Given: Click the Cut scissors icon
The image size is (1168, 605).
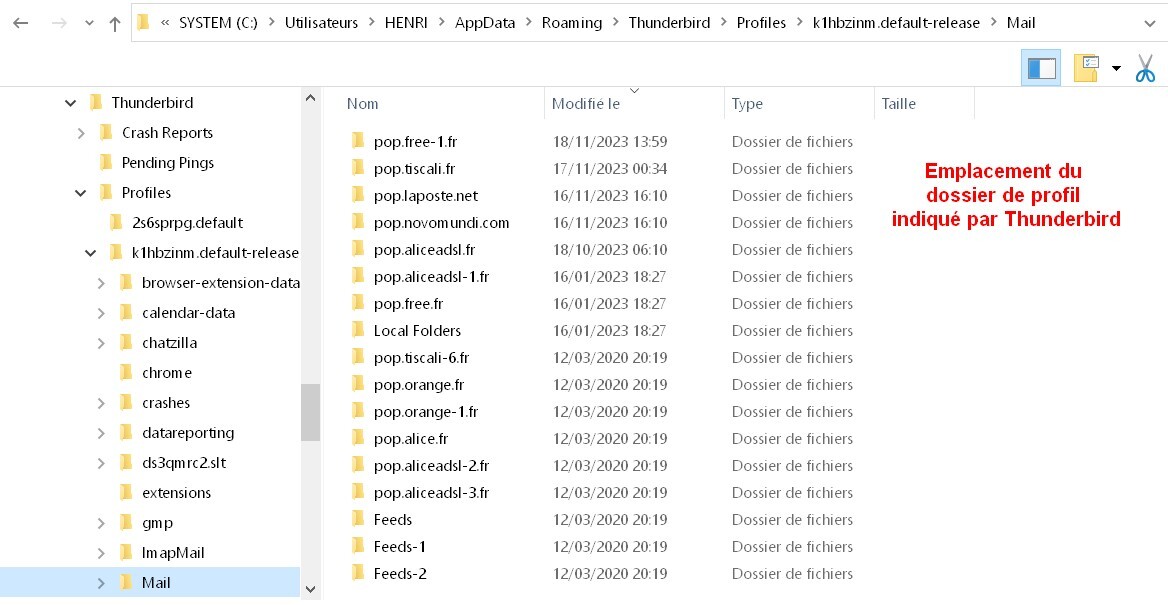Looking at the screenshot, I should point(1145,69).
